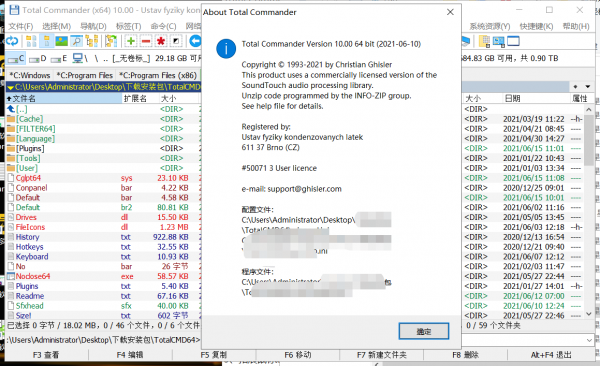Sort right panel by 属性 column header
The height and width of the screenshot is (366, 600).
pyautogui.click(x=582, y=98)
